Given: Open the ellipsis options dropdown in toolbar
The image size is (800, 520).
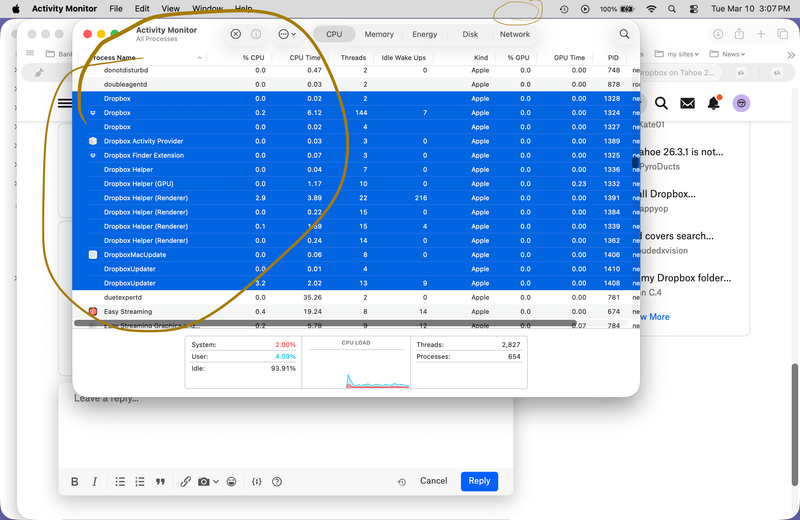Looking at the screenshot, I should click(287, 34).
